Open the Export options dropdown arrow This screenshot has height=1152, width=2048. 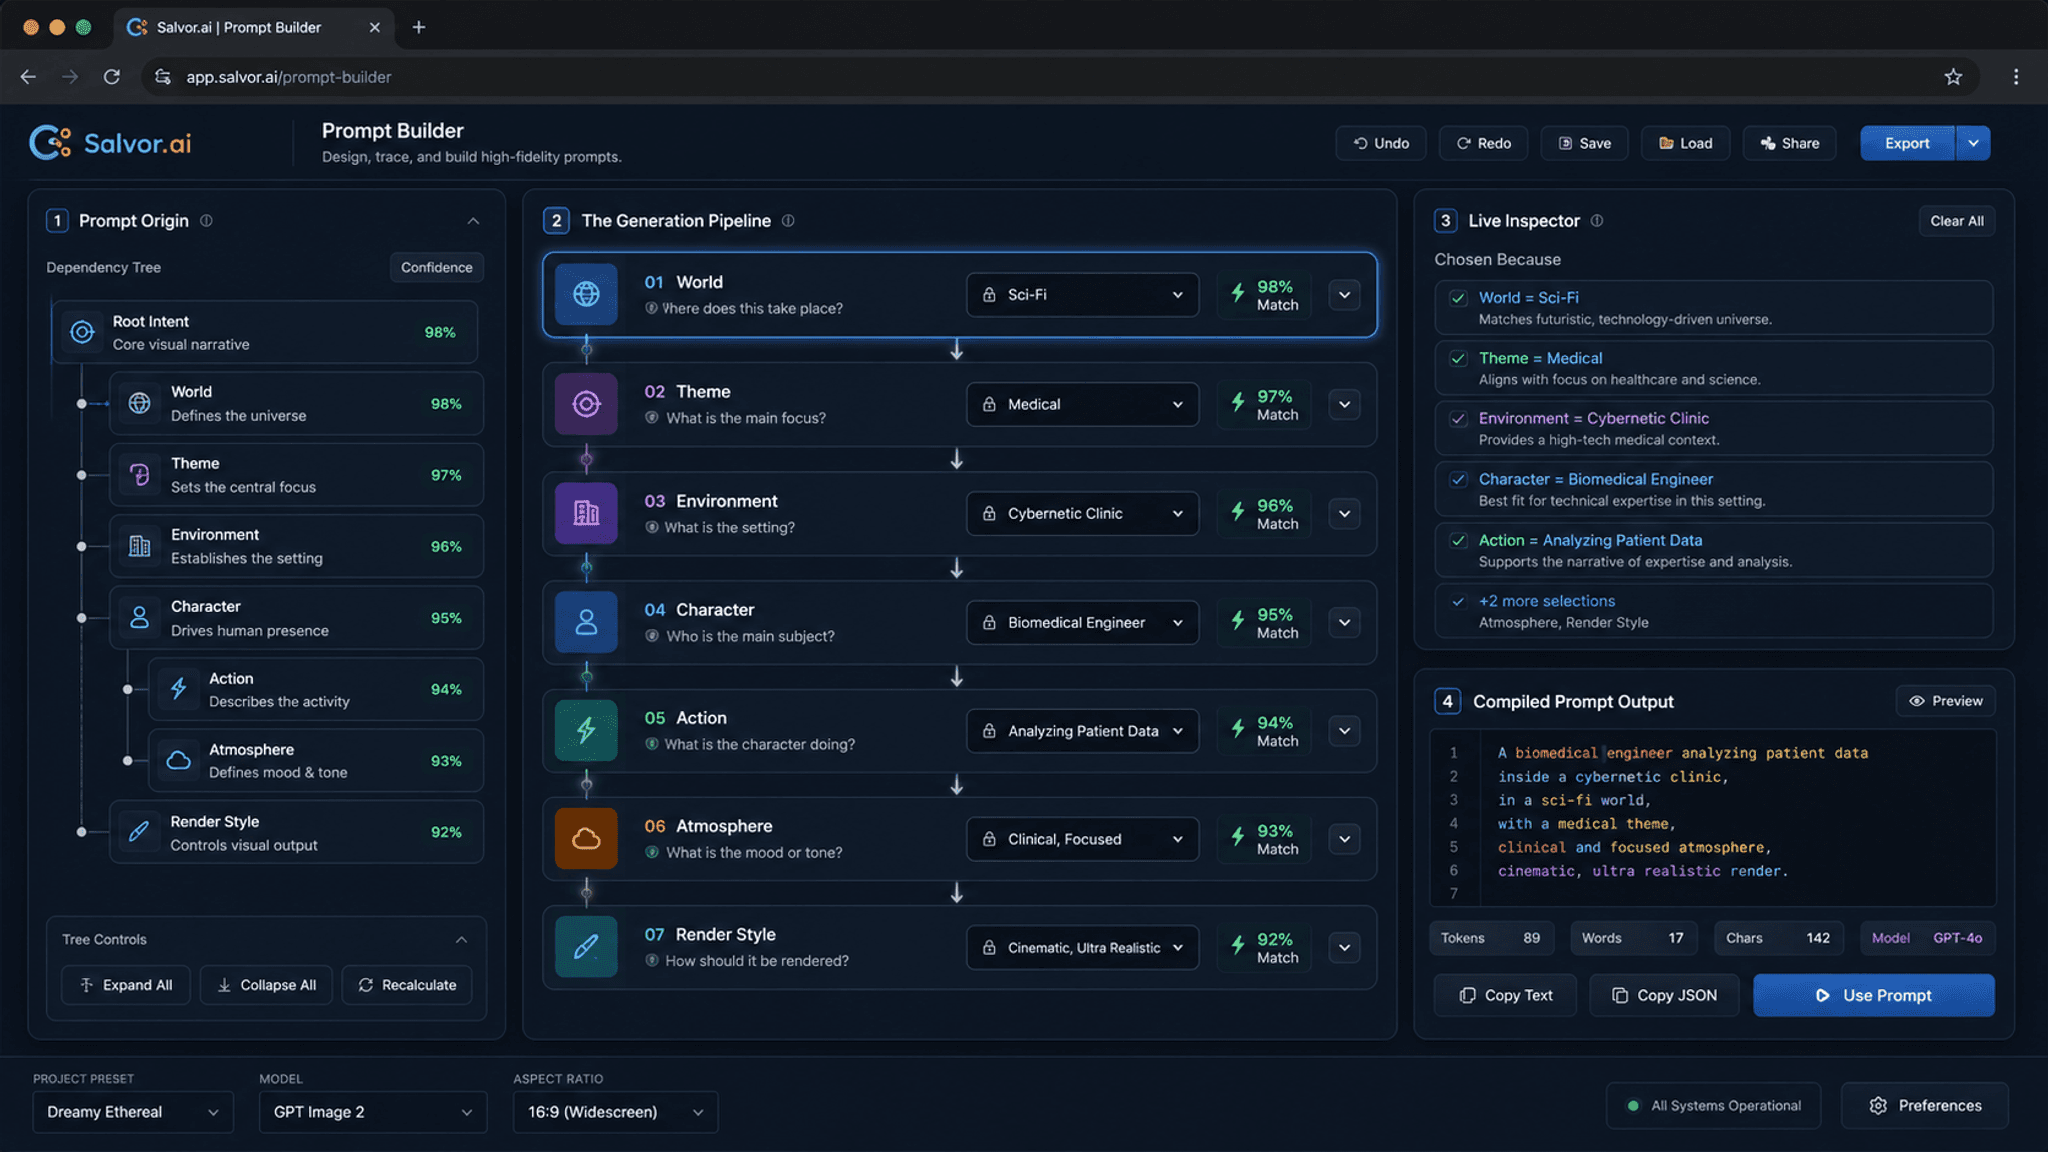pyautogui.click(x=1973, y=143)
